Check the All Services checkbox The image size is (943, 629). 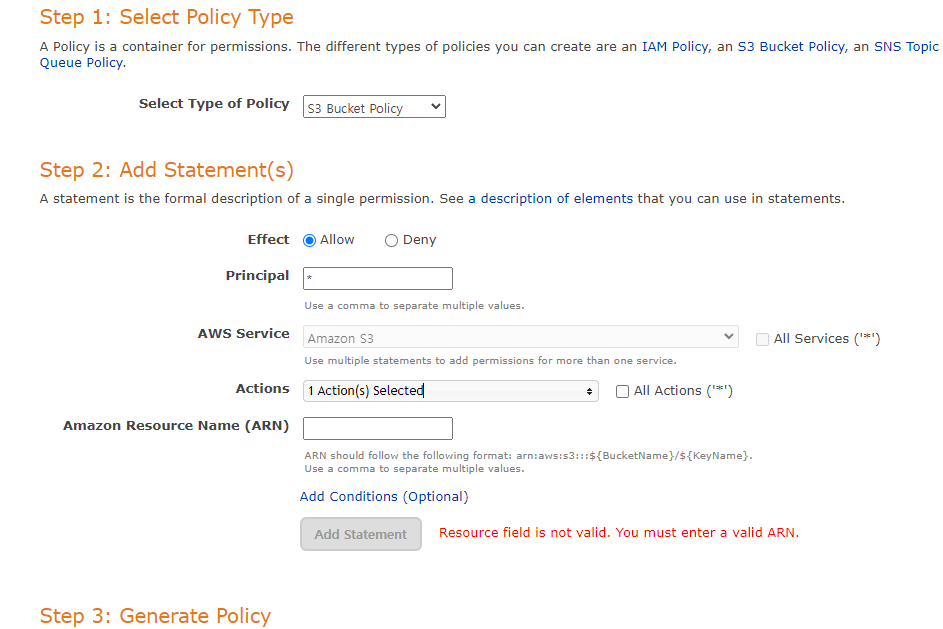click(762, 339)
